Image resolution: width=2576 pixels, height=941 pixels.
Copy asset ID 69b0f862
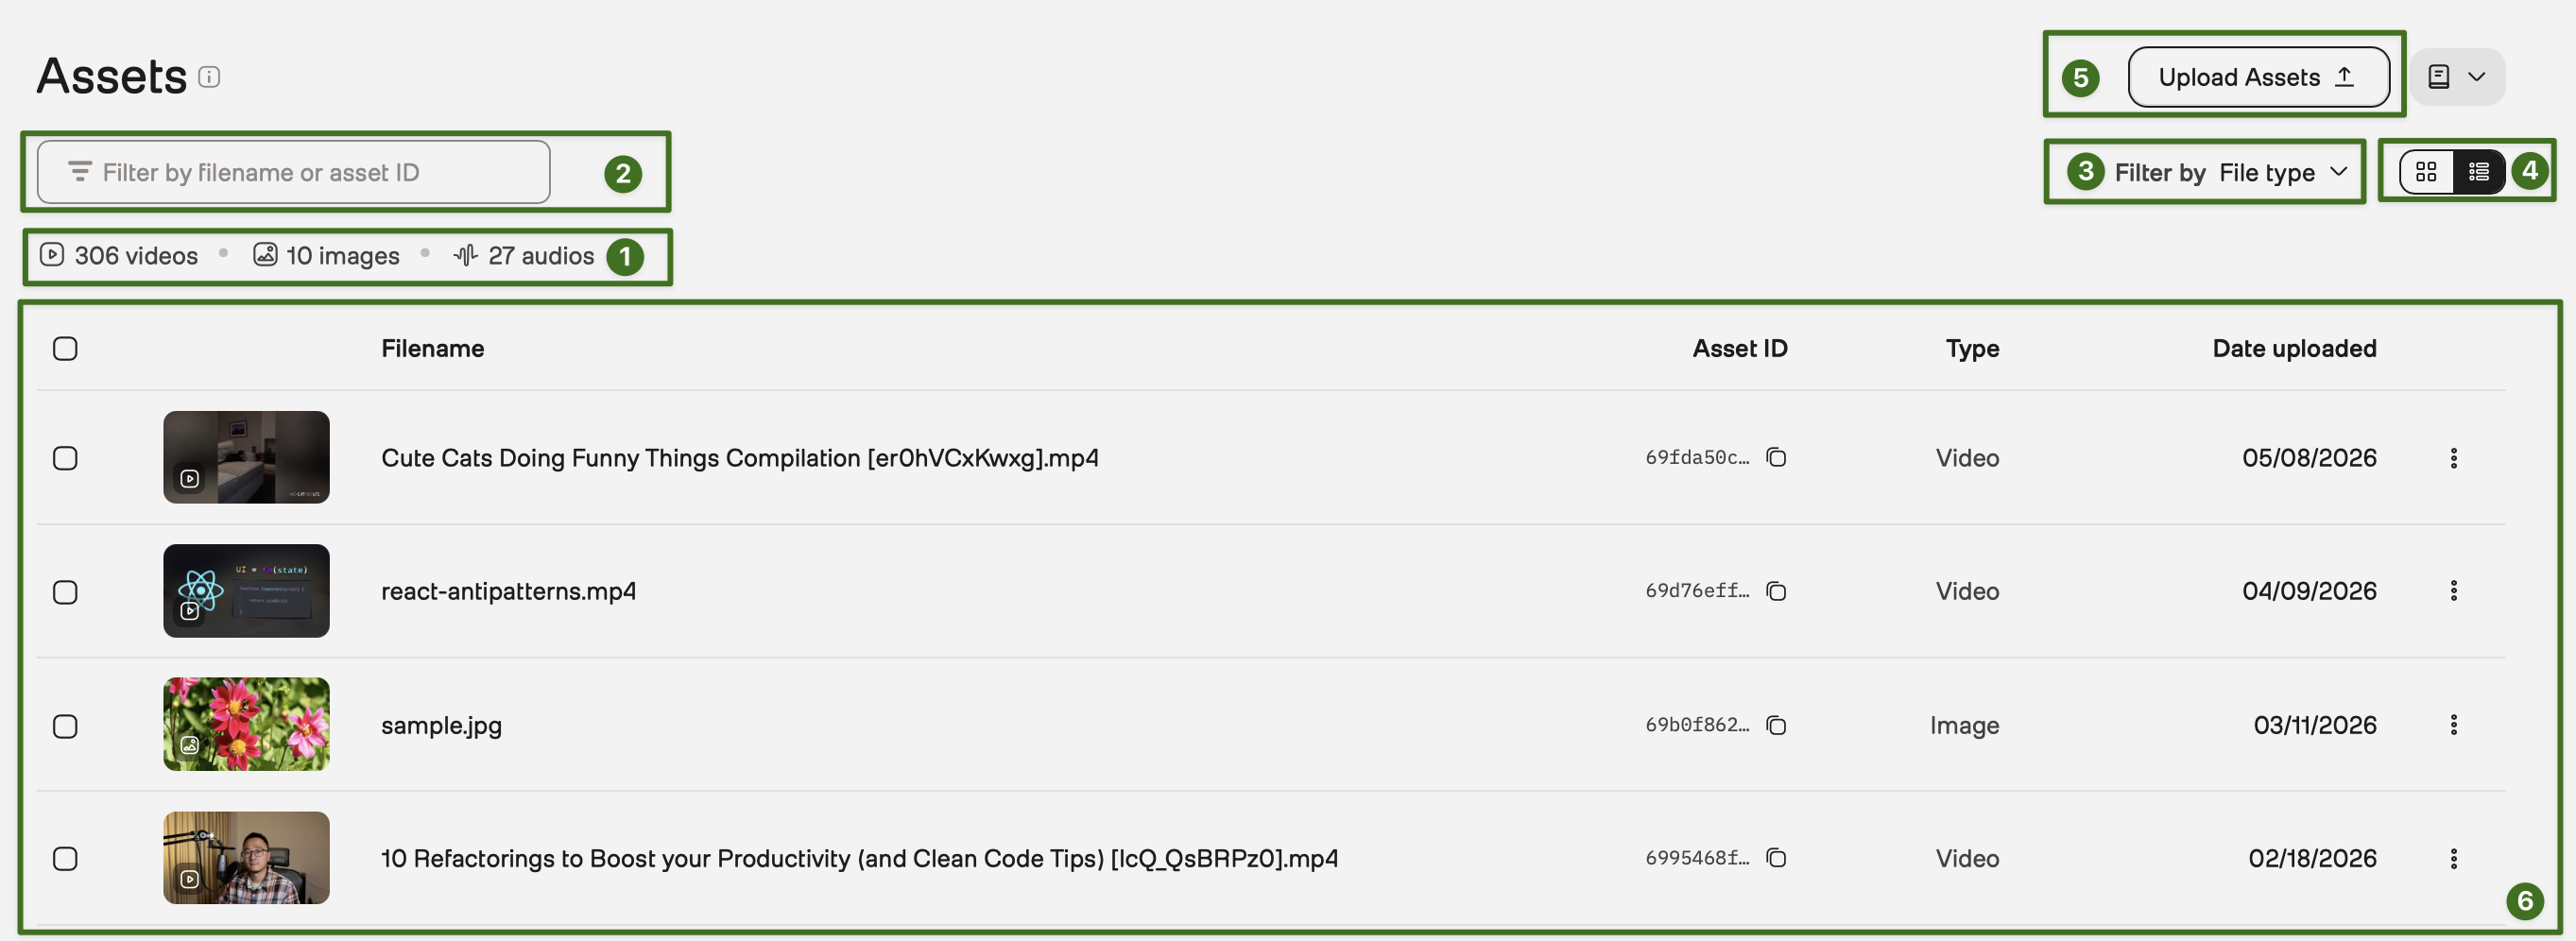pos(1776,725)
